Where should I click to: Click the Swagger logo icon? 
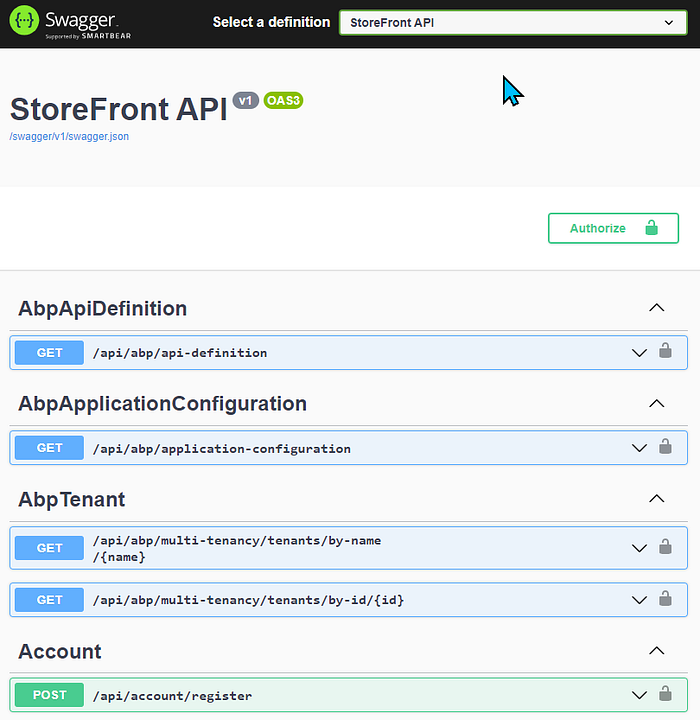pos(24,20)
